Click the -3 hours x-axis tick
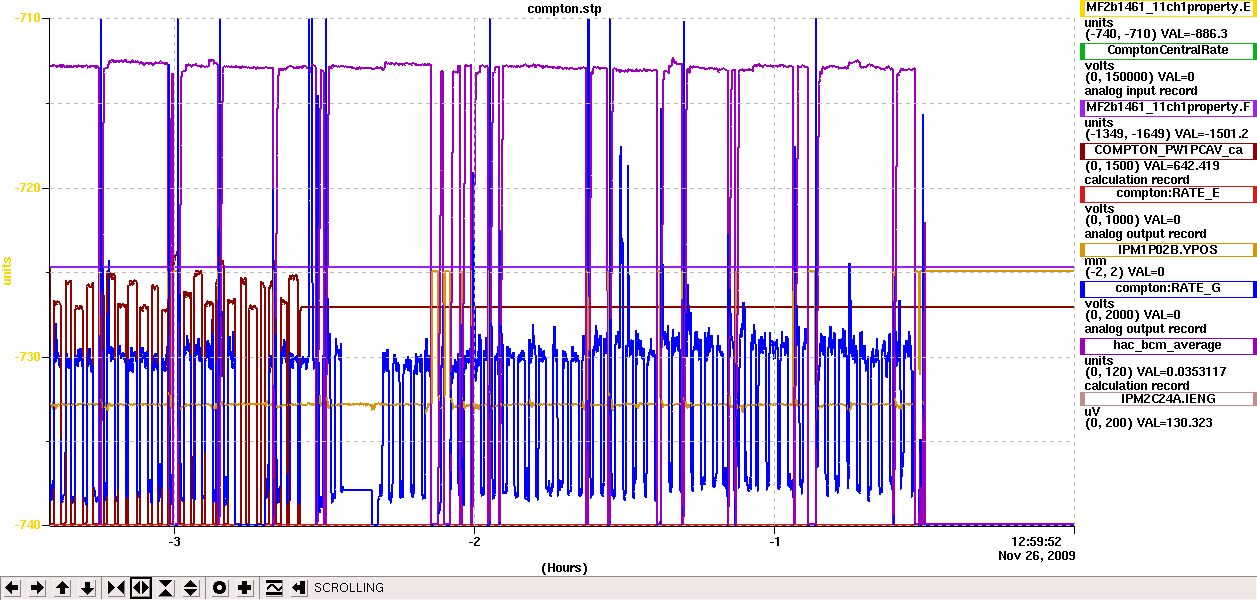Viewport: 1257px width, 600px height. (174, 541)
